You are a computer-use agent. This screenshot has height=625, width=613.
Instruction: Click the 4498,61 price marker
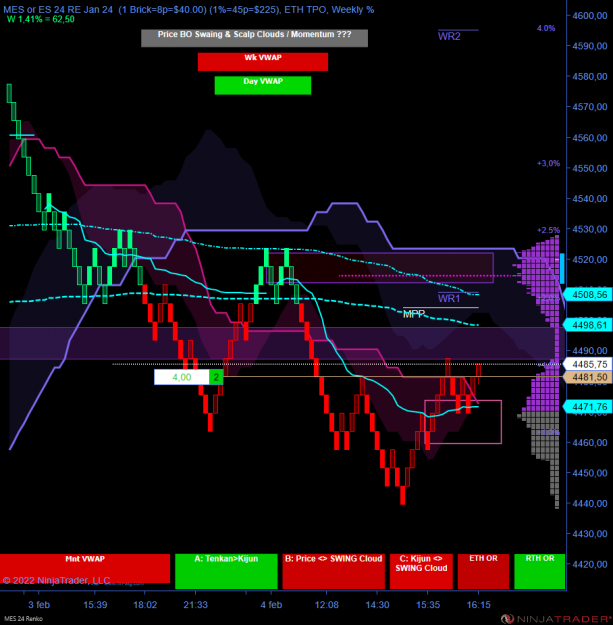pyautogui.click(x=589, y=325)
